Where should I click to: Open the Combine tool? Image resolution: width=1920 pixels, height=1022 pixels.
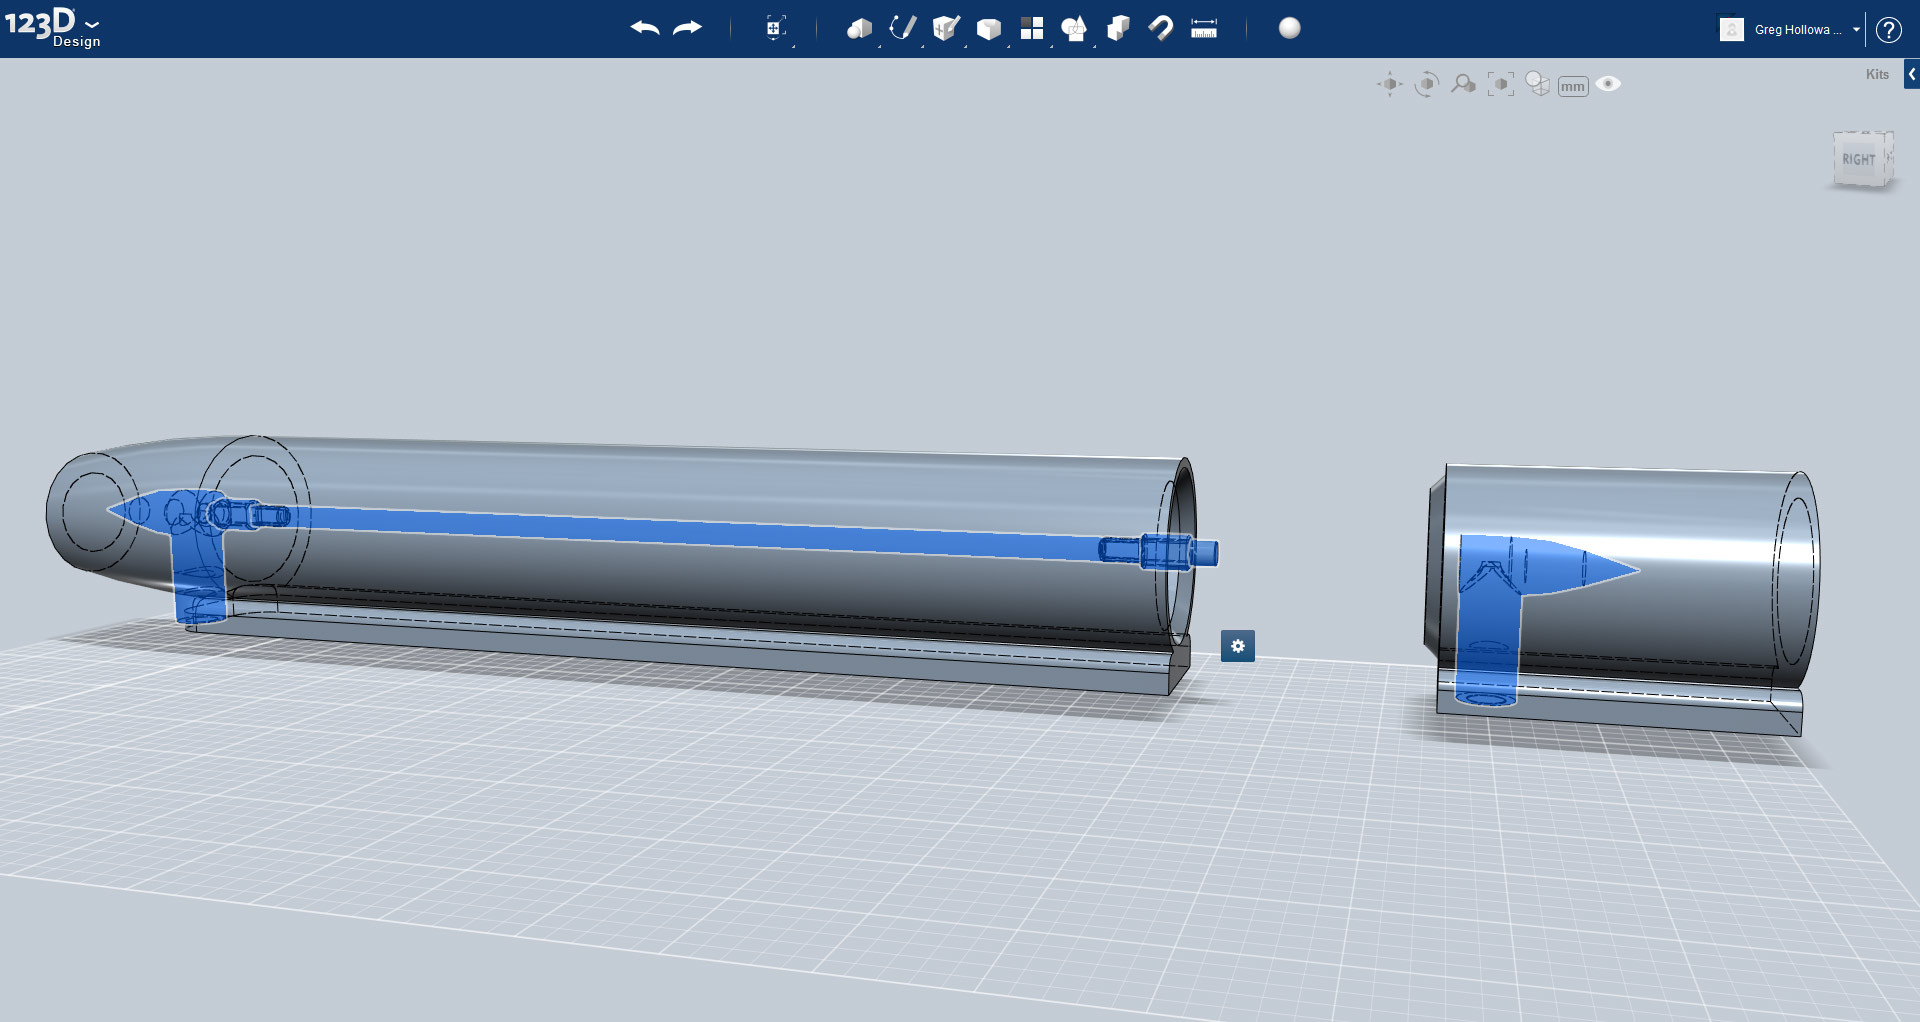tap(1118, 28)
